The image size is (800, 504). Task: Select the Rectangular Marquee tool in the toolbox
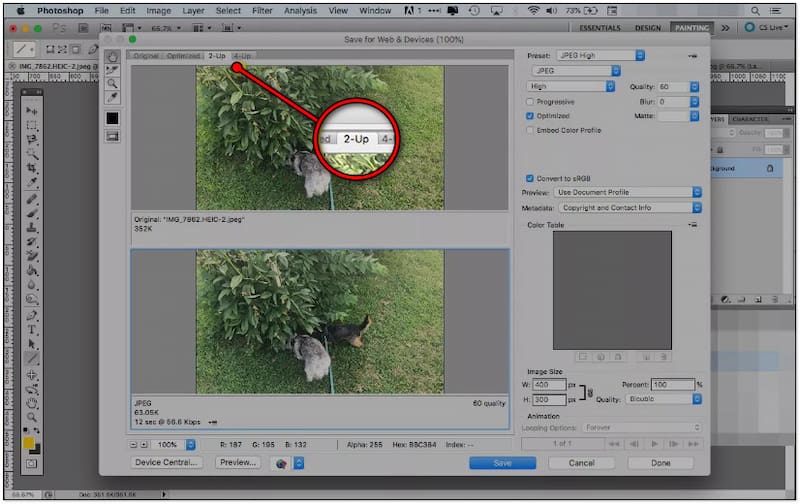(32, 125)
